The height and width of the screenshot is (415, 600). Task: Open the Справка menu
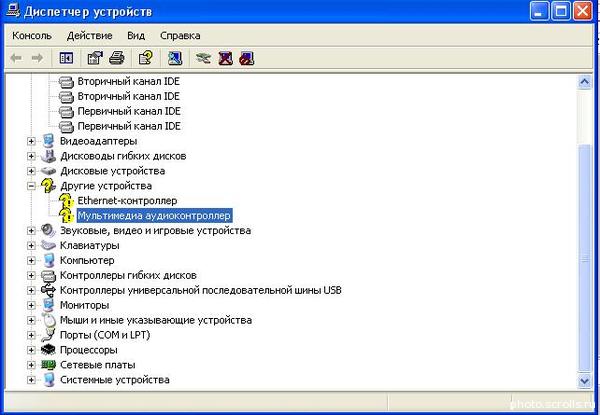pyautogui.click(x=180, y=36)
